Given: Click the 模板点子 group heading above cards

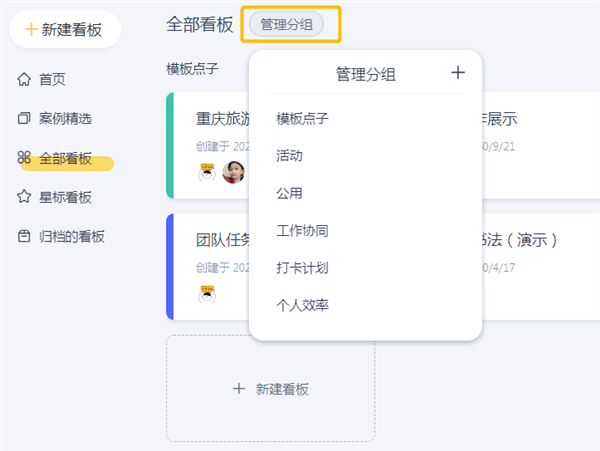Looking at the screenshot, I should (x=192, y=69).
